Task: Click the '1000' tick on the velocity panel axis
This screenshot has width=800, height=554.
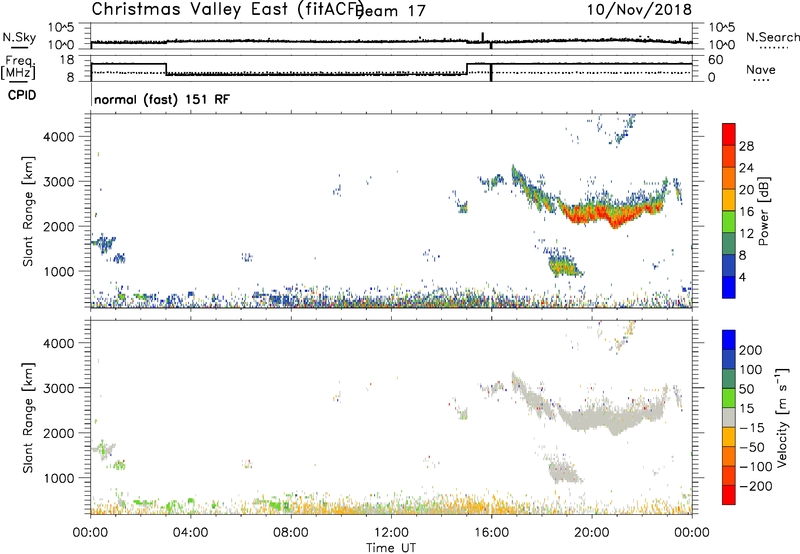Action: click(58, 478)
